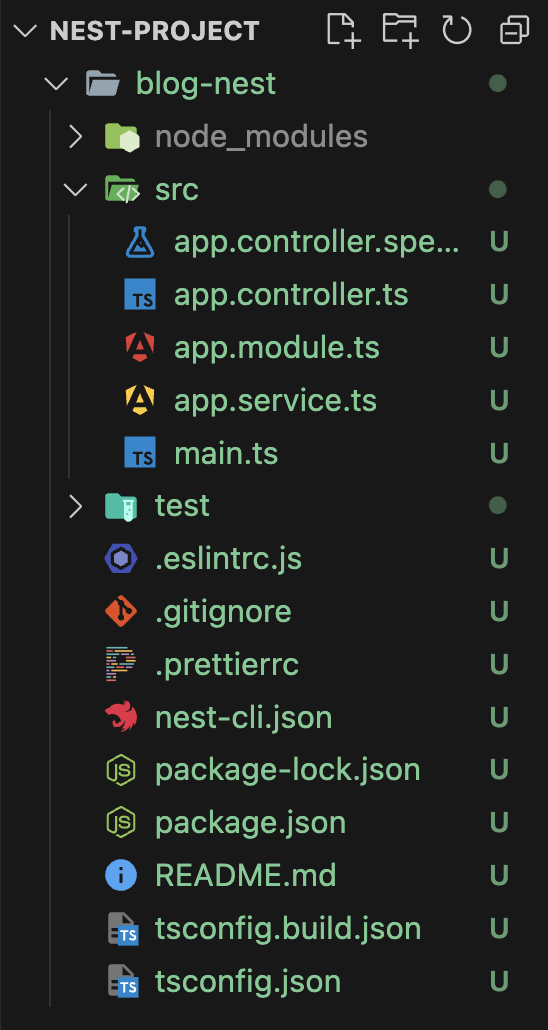Collapse all folders in explorer
548x1030 pixels.
tap(514, 30)
